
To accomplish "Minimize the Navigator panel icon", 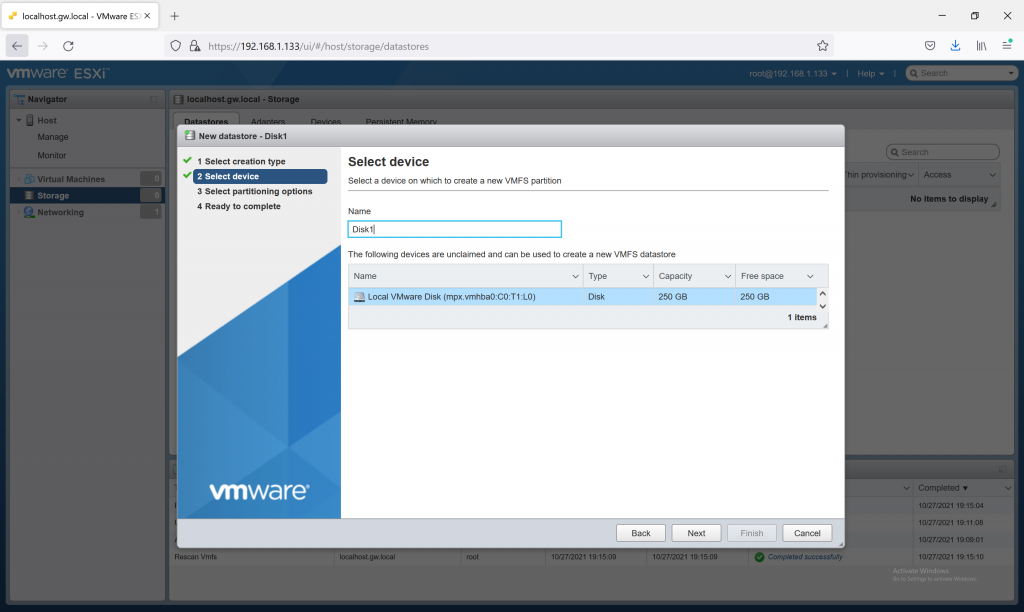I will tap(153, 99).
